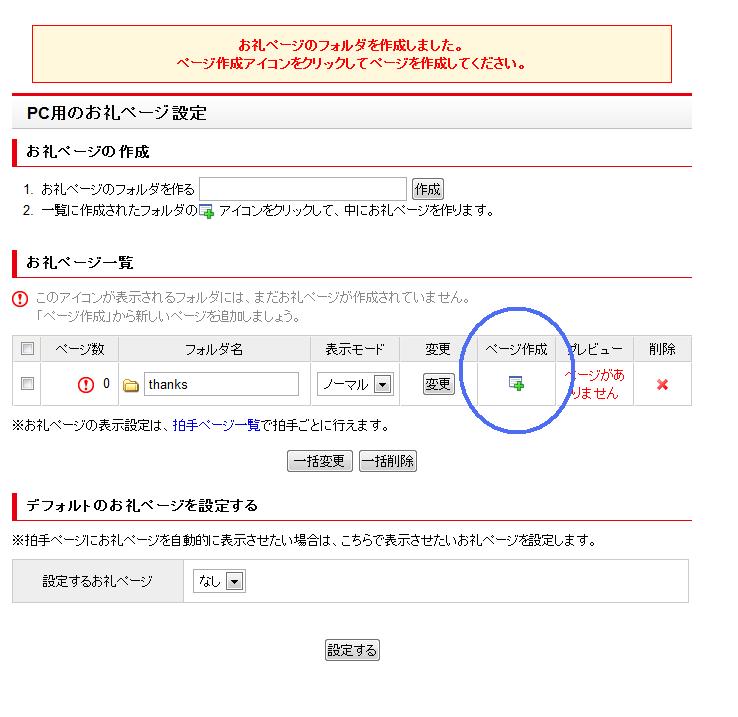This screenshot has width=738, height=717.
Task: Click the 変更 button in the thanks row
Action: (x=438, y=385)
